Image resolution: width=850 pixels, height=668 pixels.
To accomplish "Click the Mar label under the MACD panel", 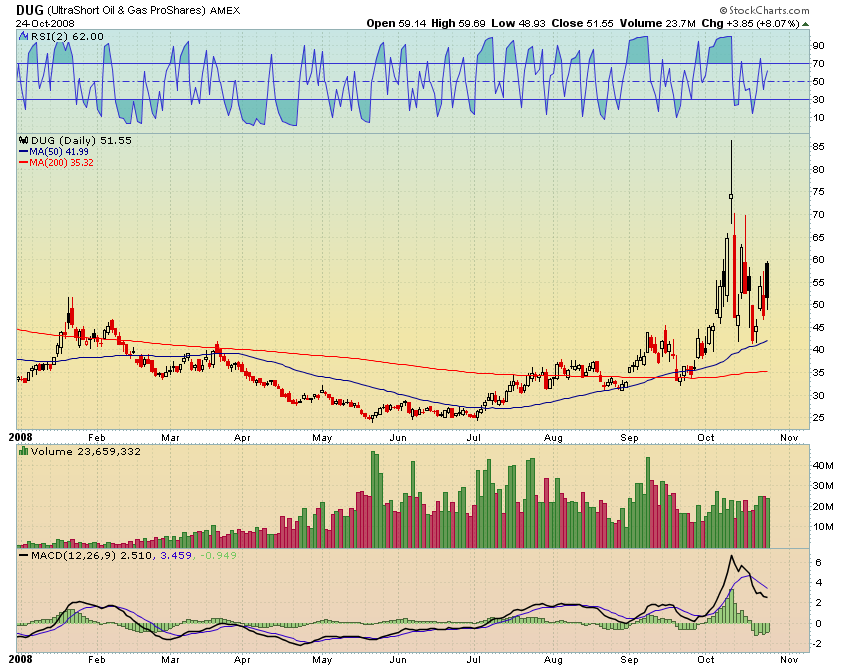I will coord(170,660).
